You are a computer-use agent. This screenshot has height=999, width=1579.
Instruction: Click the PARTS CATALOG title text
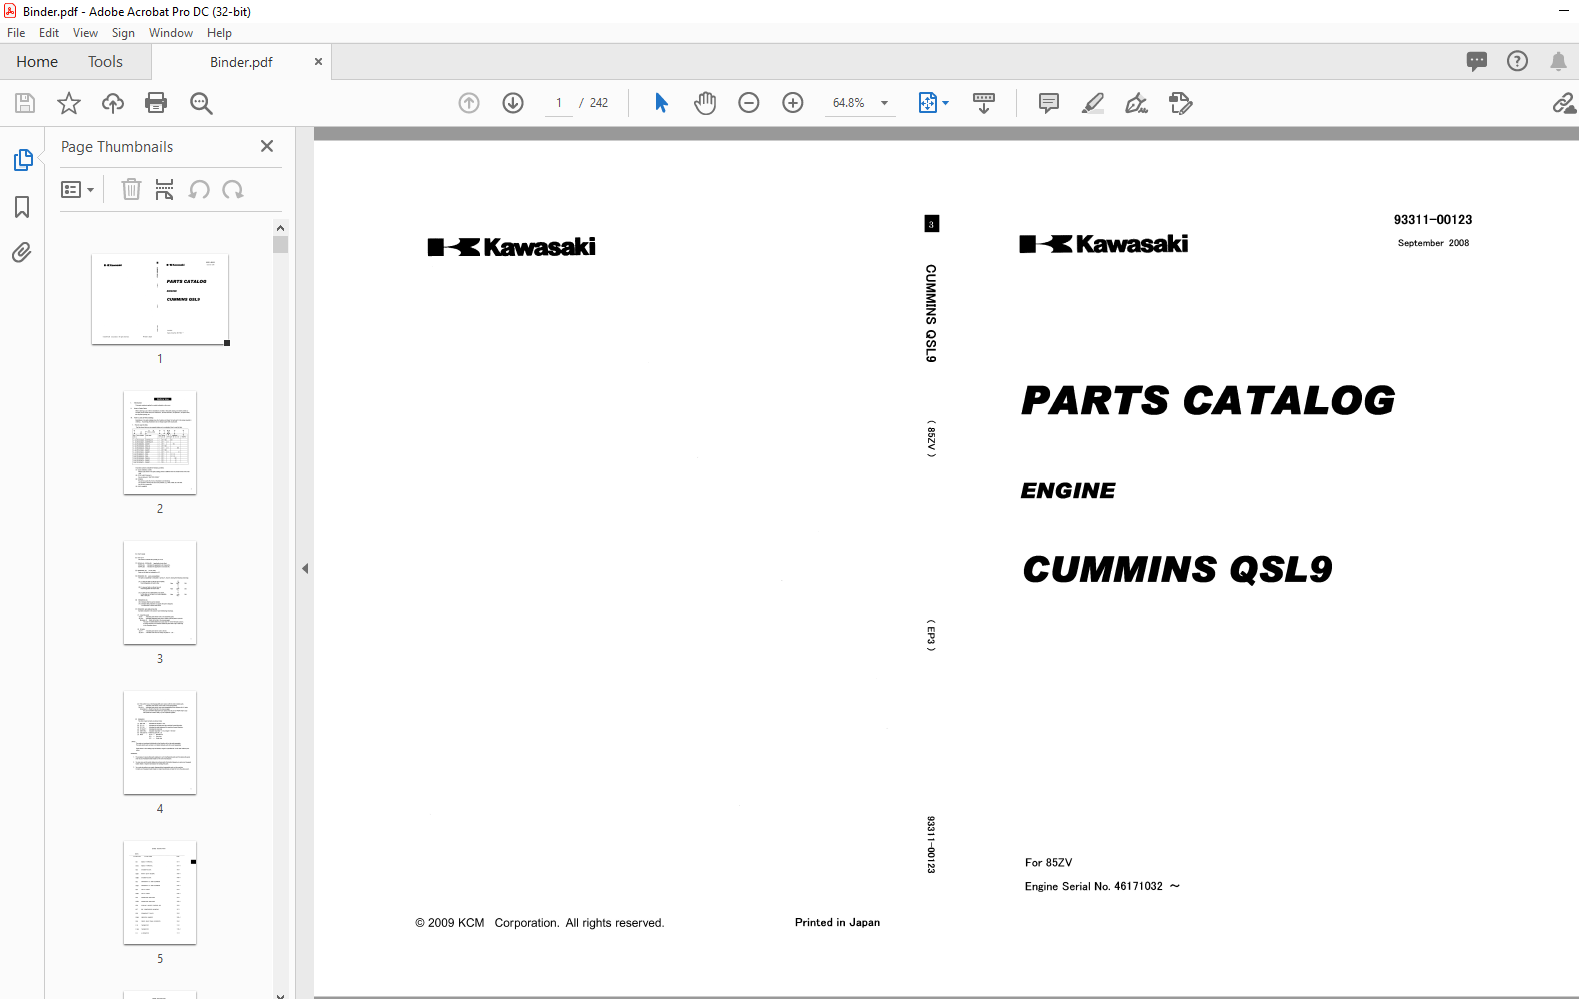[x=1208, y=400]
